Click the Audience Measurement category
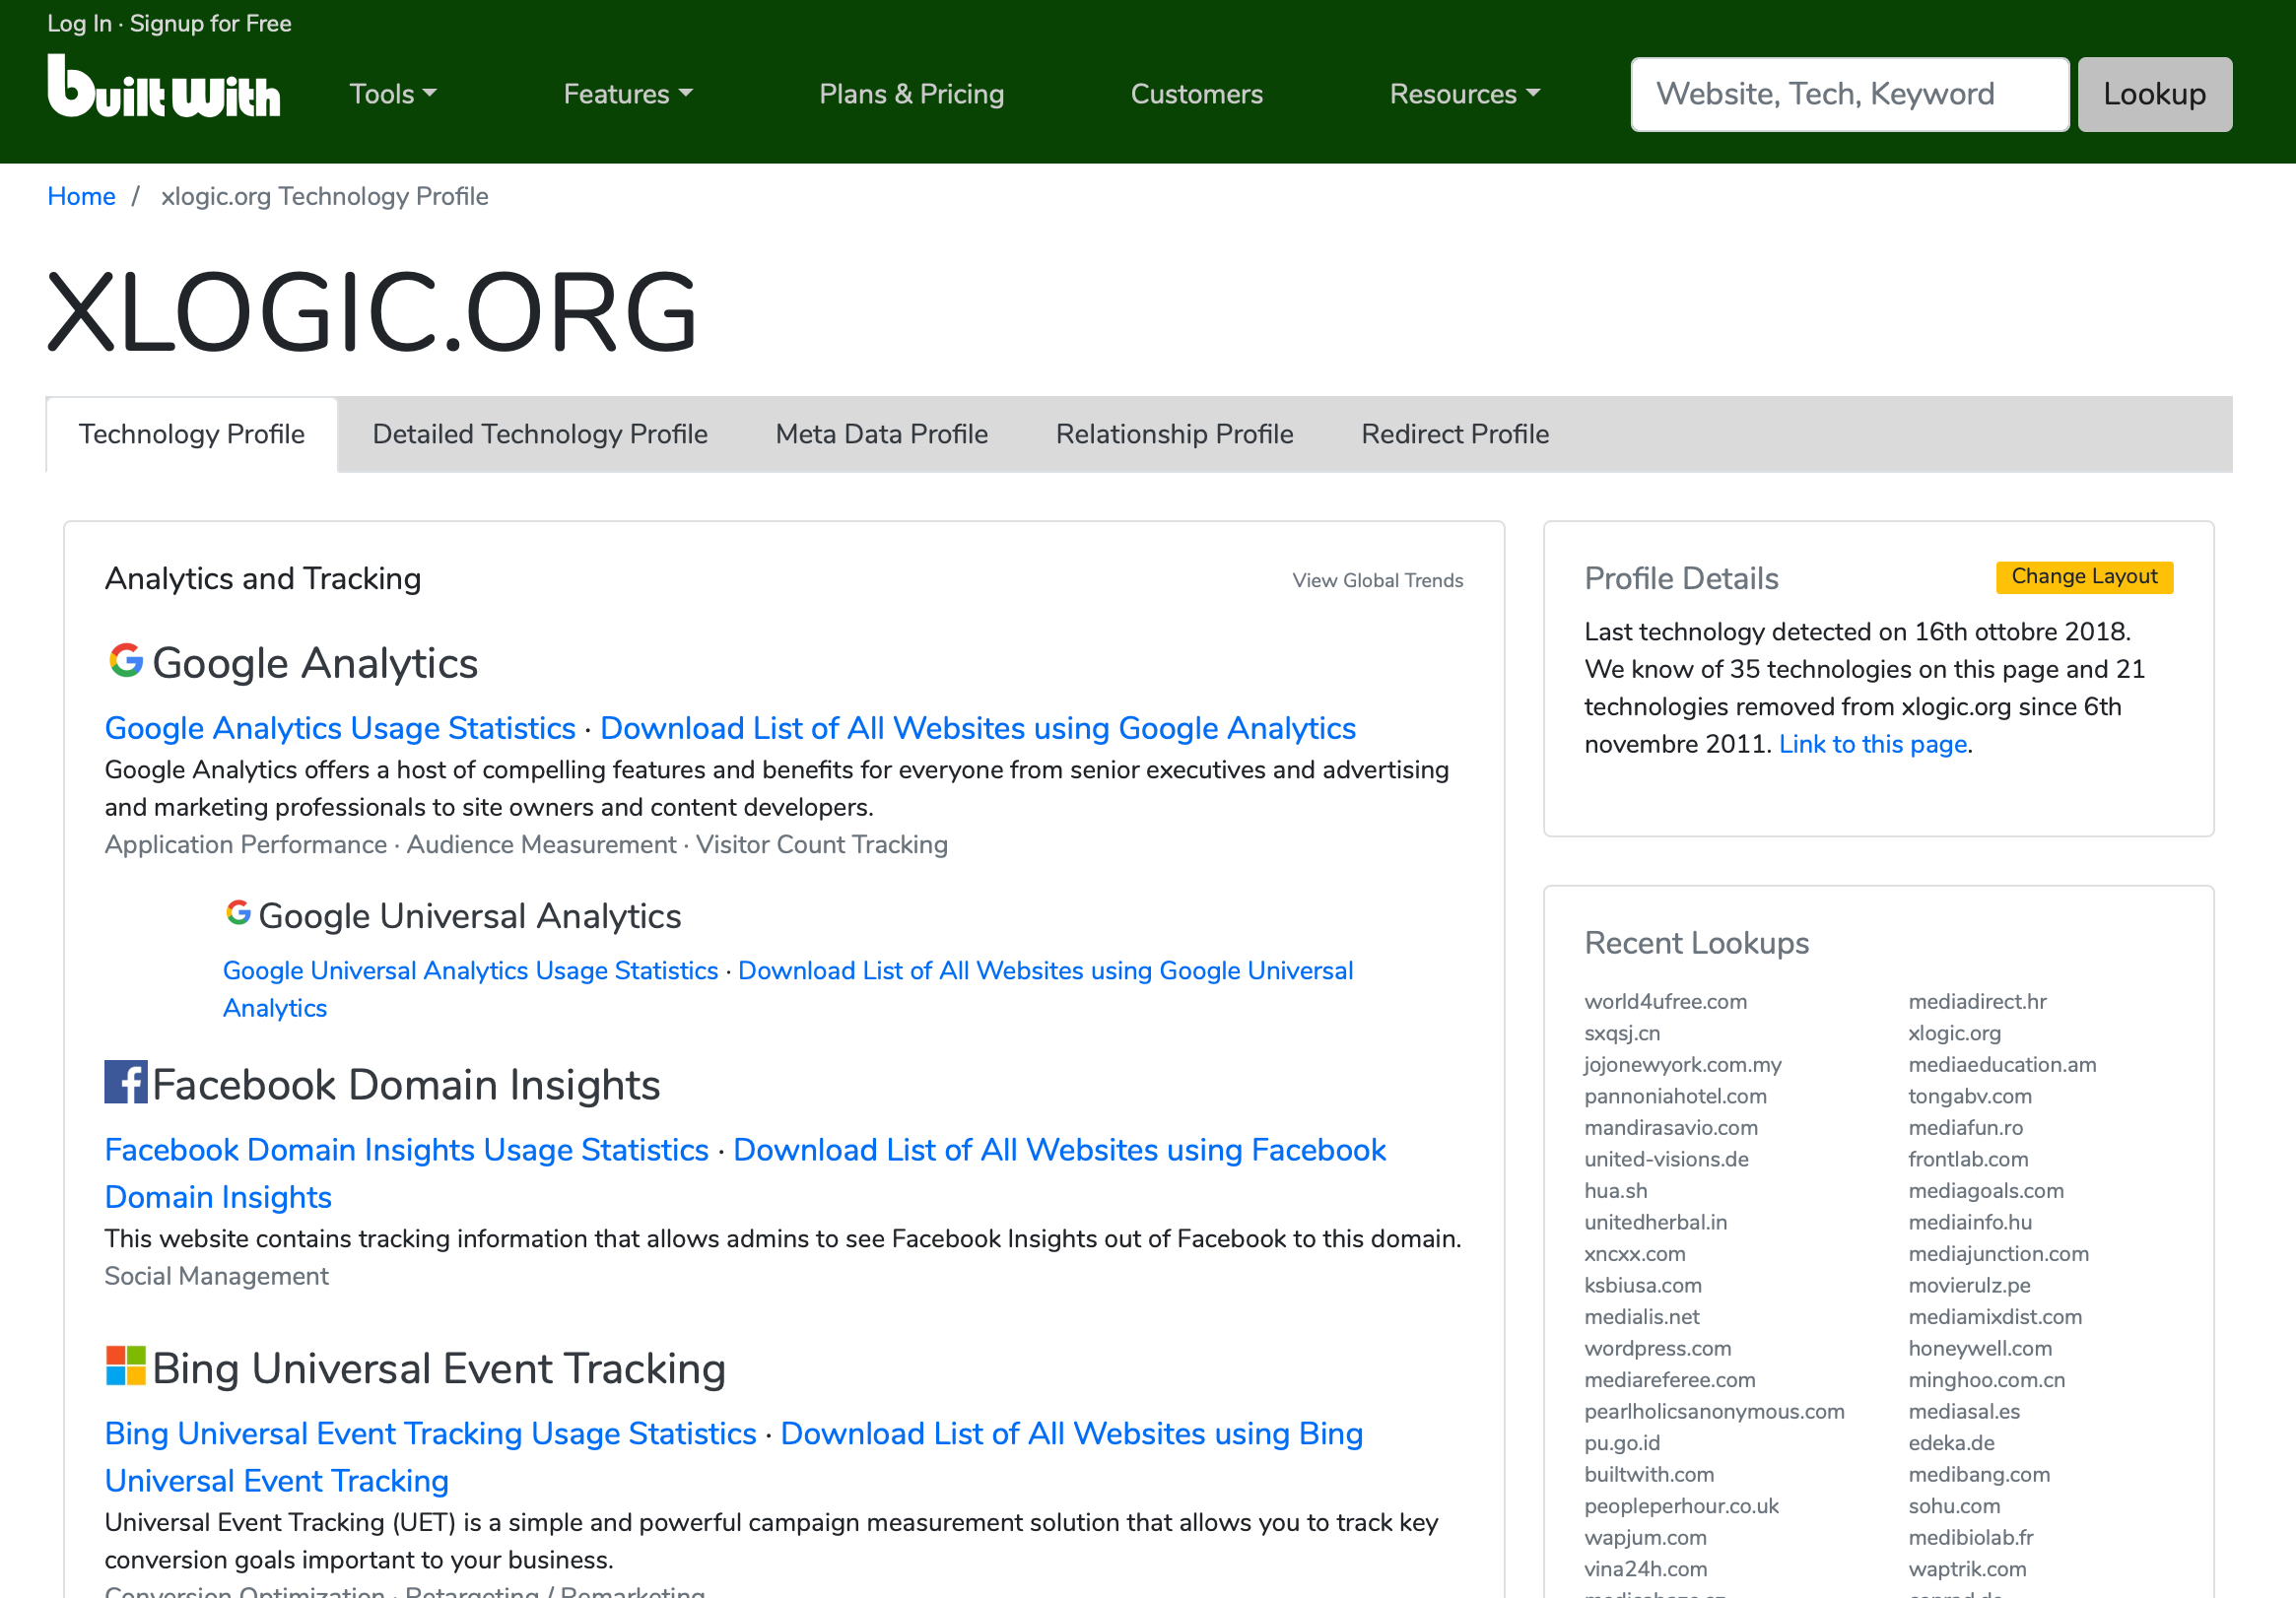 tap(542, 845)
